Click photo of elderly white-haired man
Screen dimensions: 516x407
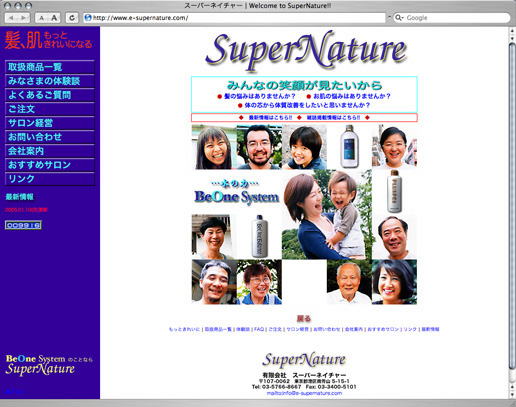(349, 282)
